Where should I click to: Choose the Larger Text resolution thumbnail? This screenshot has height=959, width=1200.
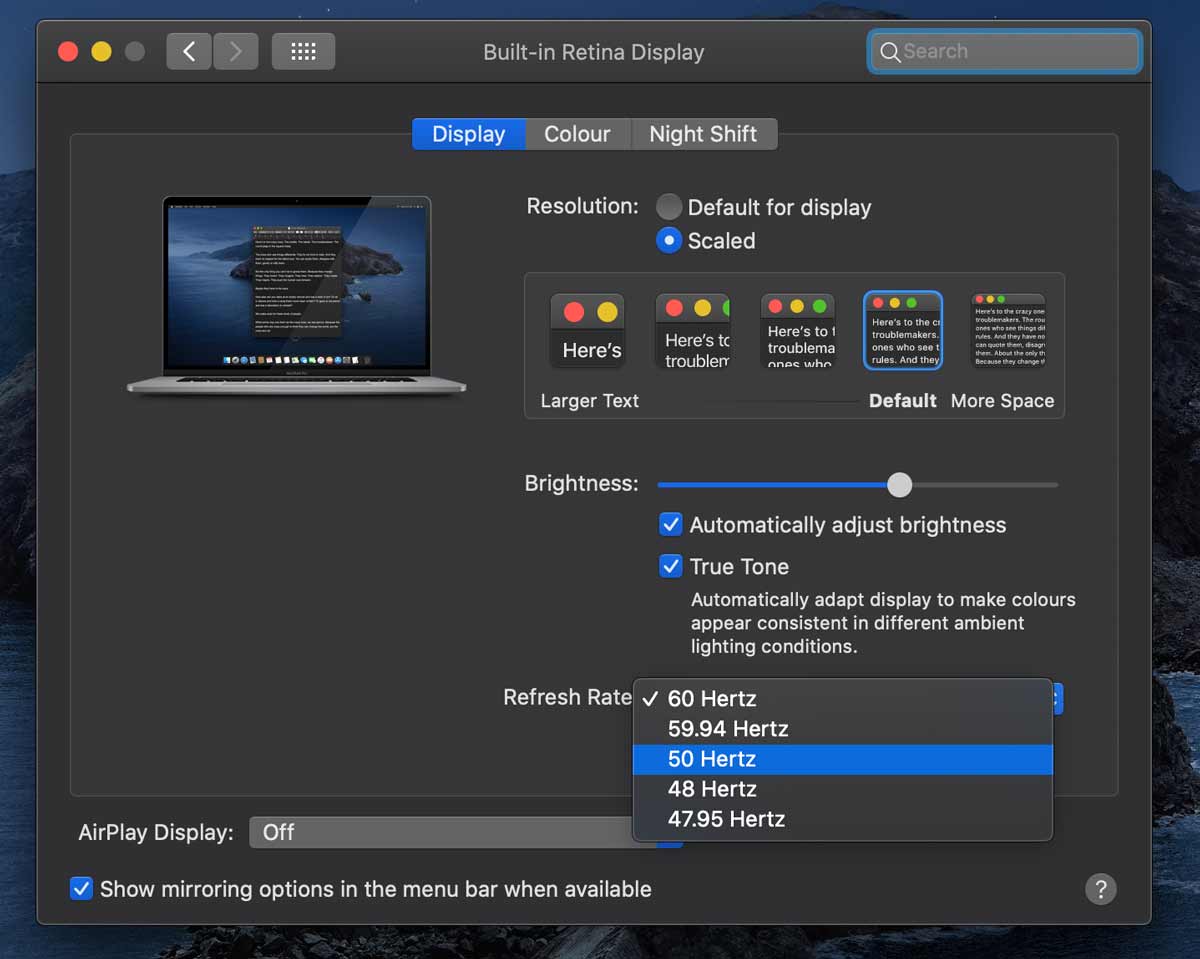[587, 331]
